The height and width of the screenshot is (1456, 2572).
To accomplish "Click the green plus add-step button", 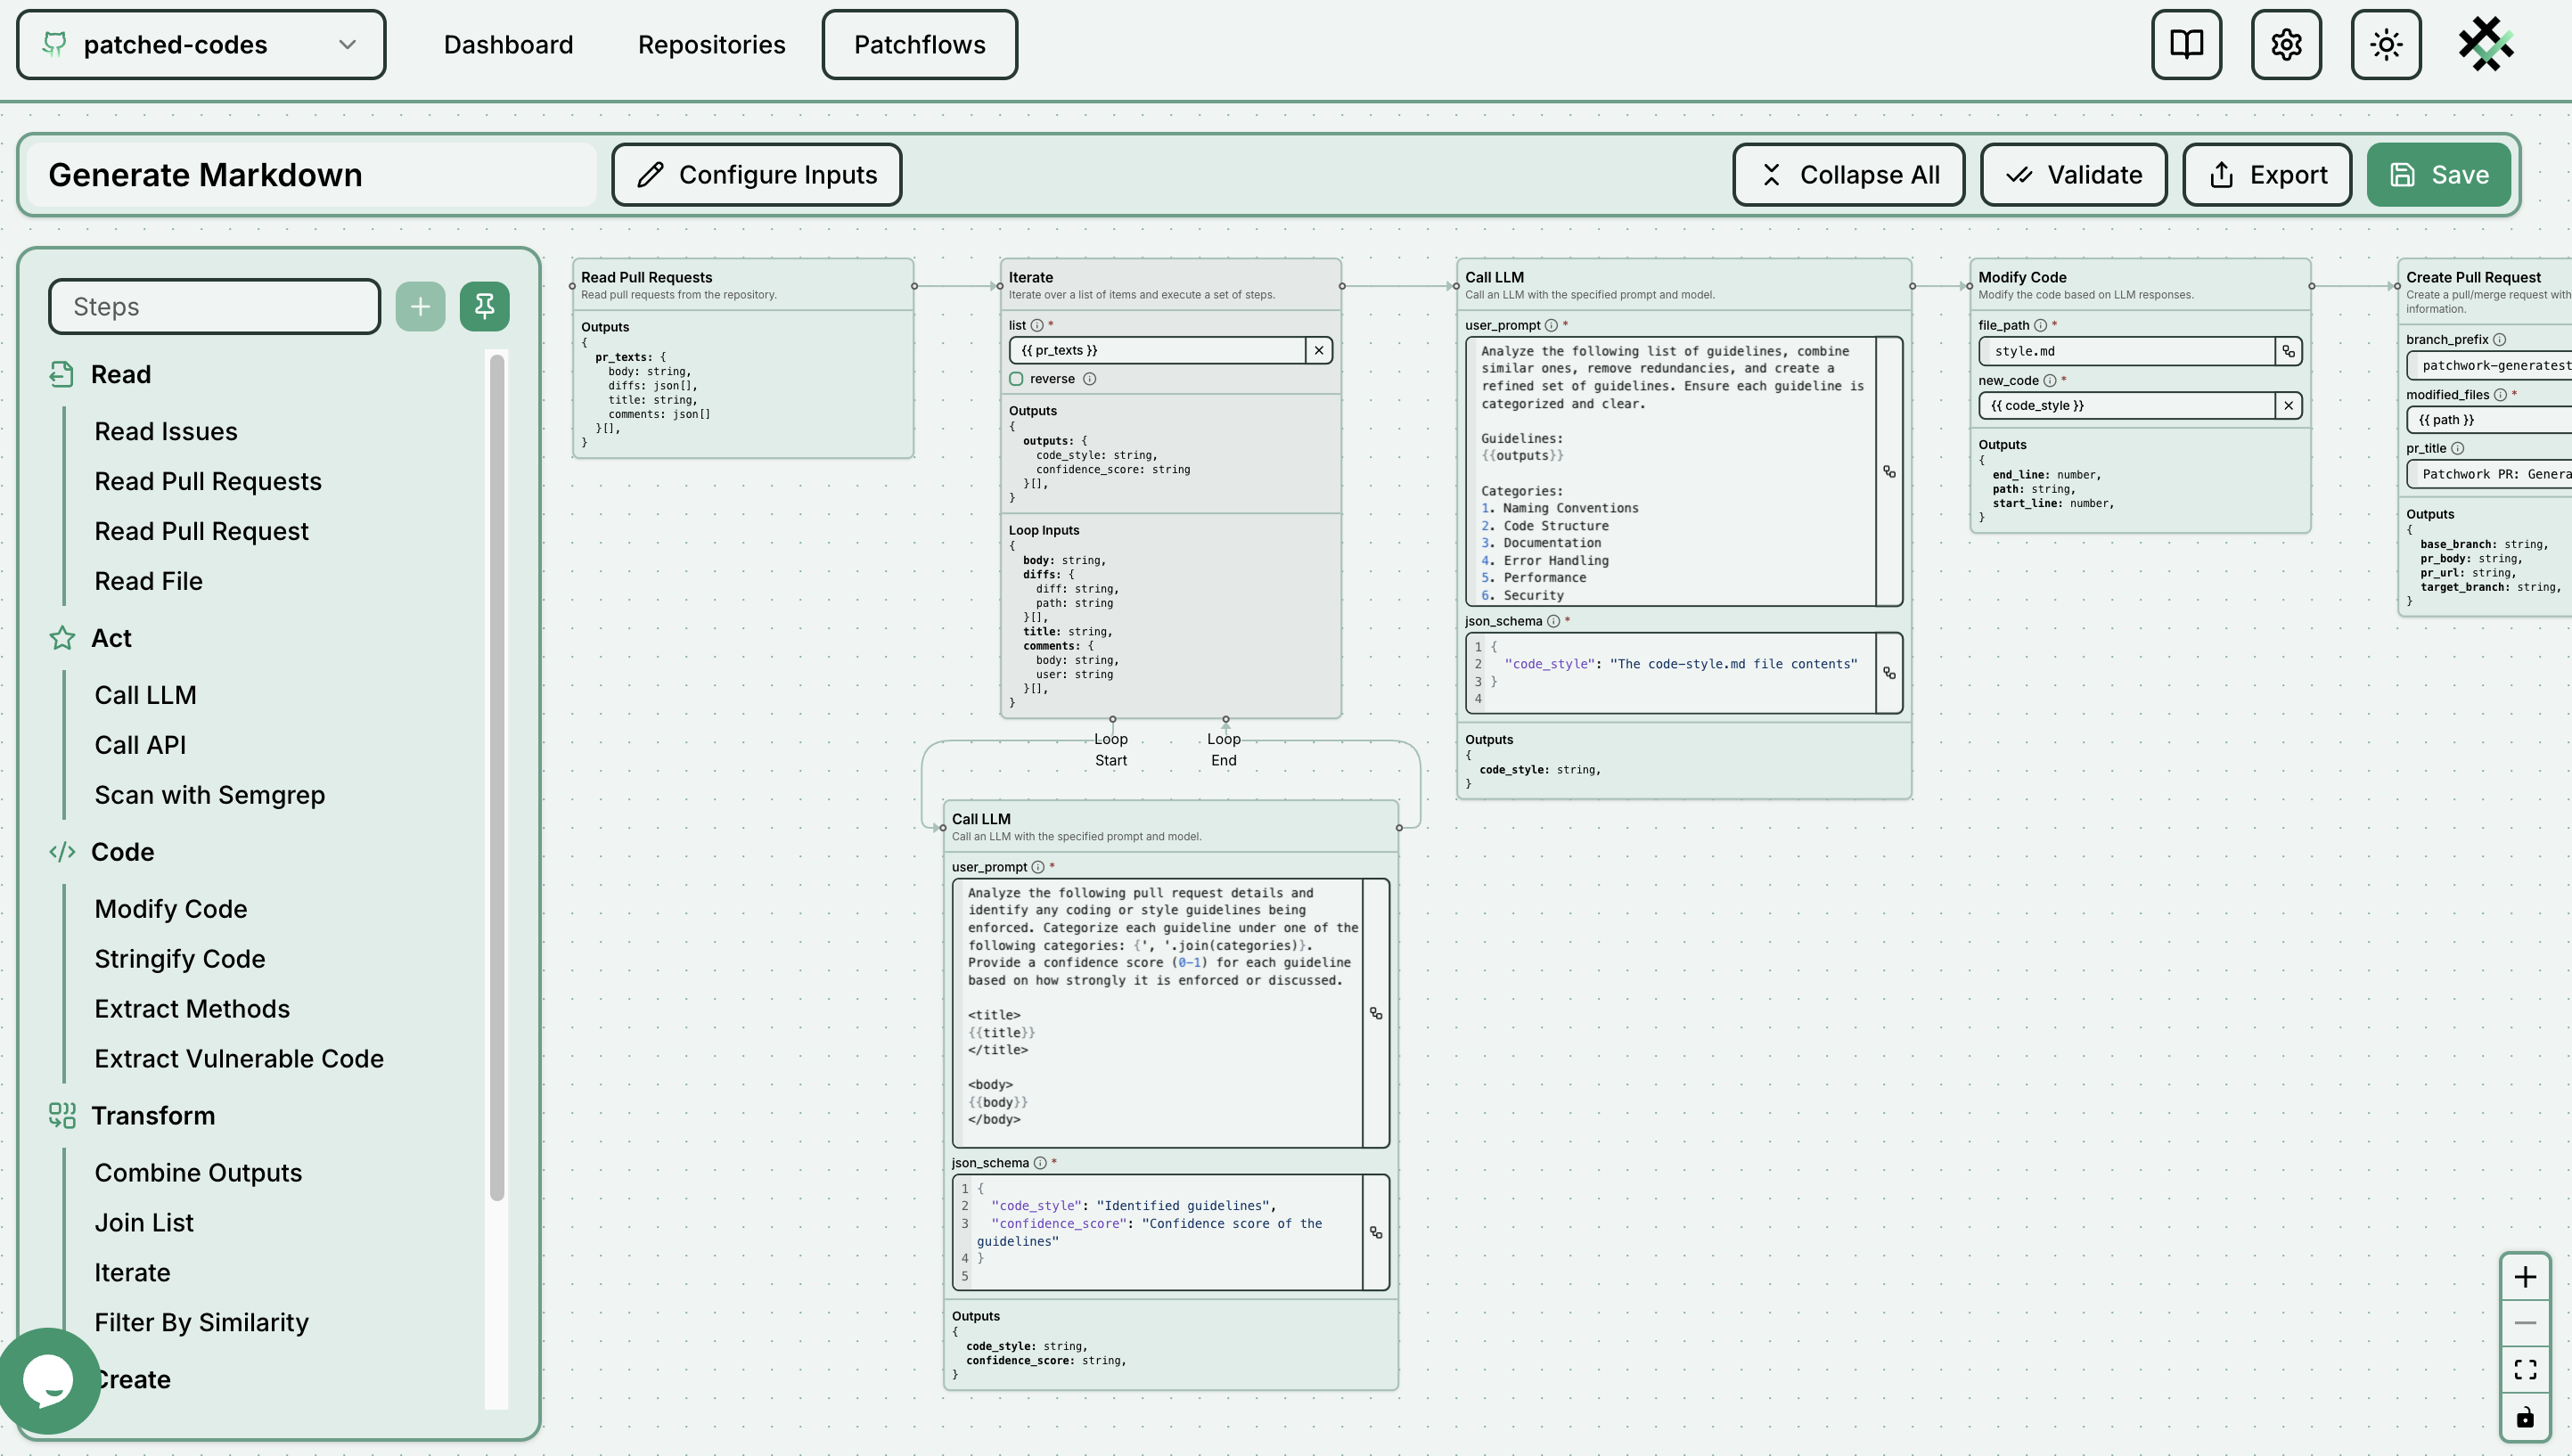I will [420, 306].
